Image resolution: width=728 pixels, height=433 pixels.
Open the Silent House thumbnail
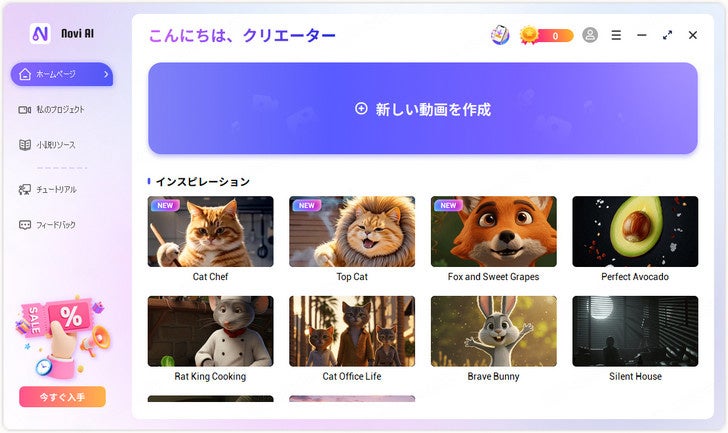pyautogui.click(x=635, y=331)
